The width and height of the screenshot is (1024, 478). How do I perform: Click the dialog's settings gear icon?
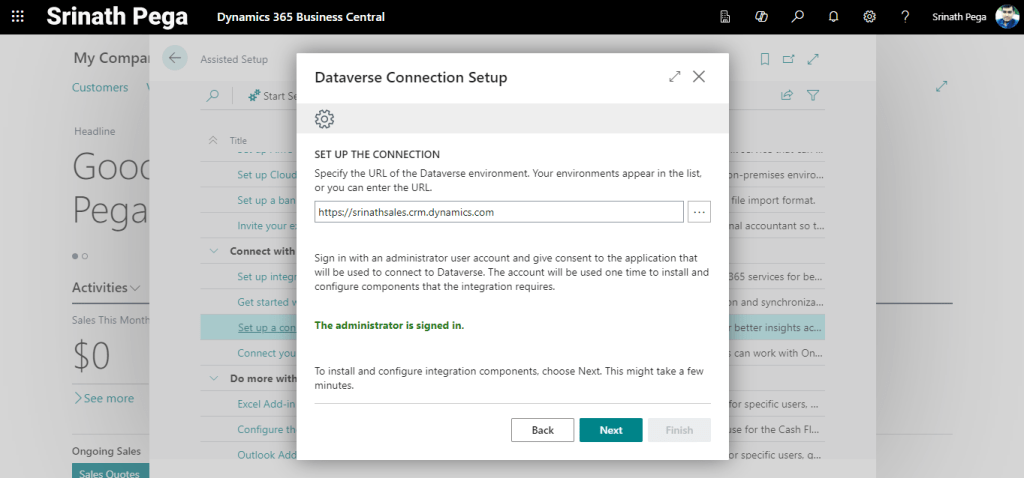[324, 119]
